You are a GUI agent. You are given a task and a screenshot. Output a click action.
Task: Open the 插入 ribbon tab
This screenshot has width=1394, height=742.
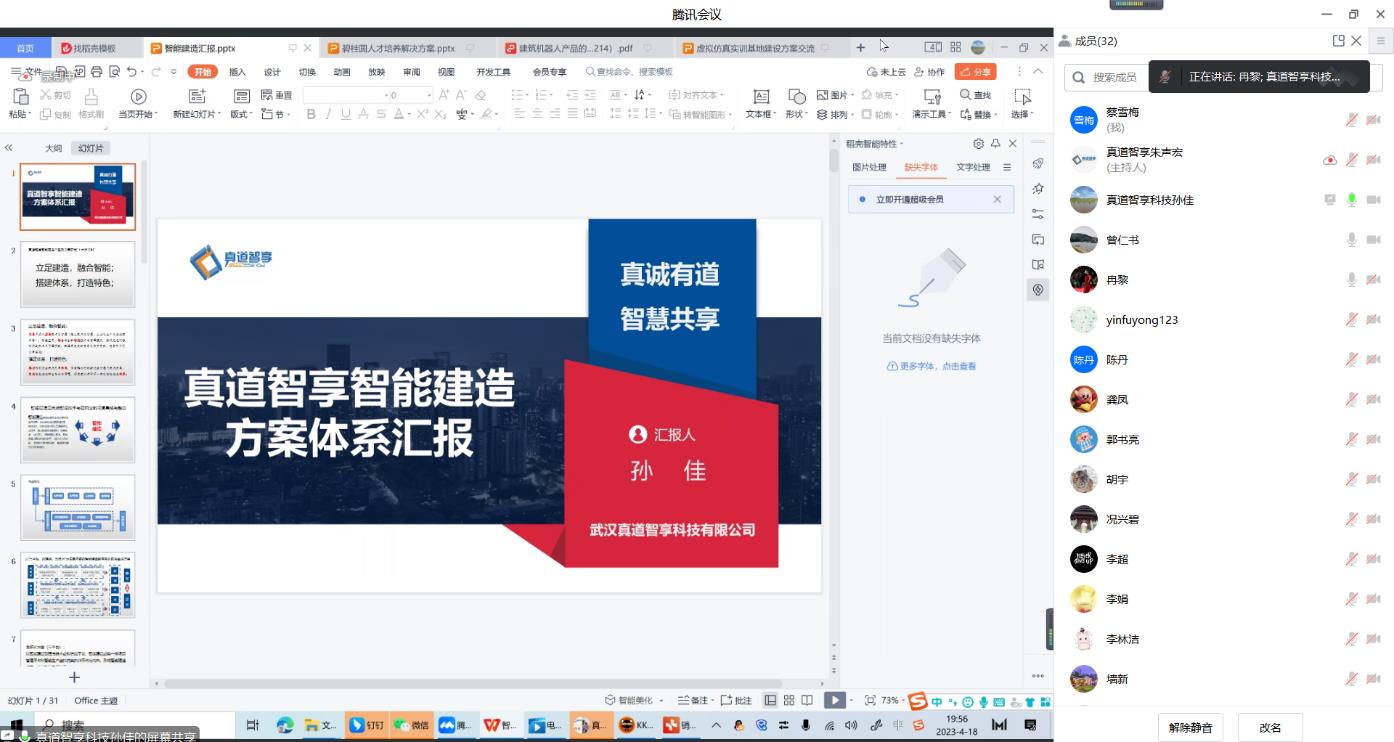[x=237, y=72]
